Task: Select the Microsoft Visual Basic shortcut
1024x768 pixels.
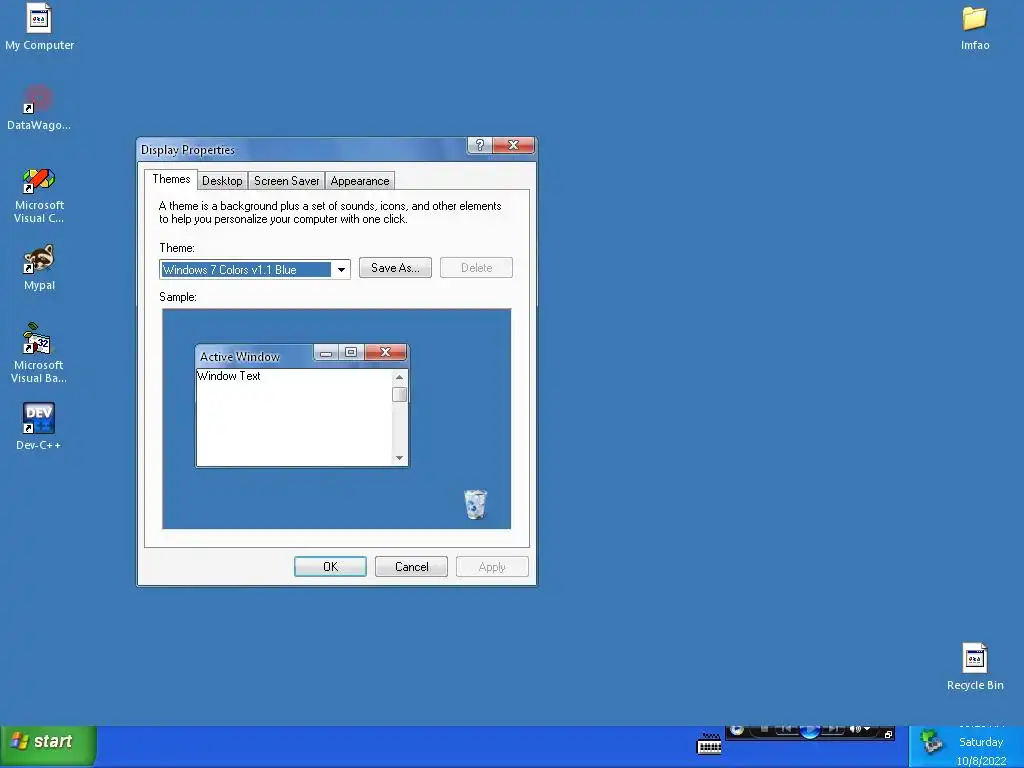Action: [x=39, y=353]
